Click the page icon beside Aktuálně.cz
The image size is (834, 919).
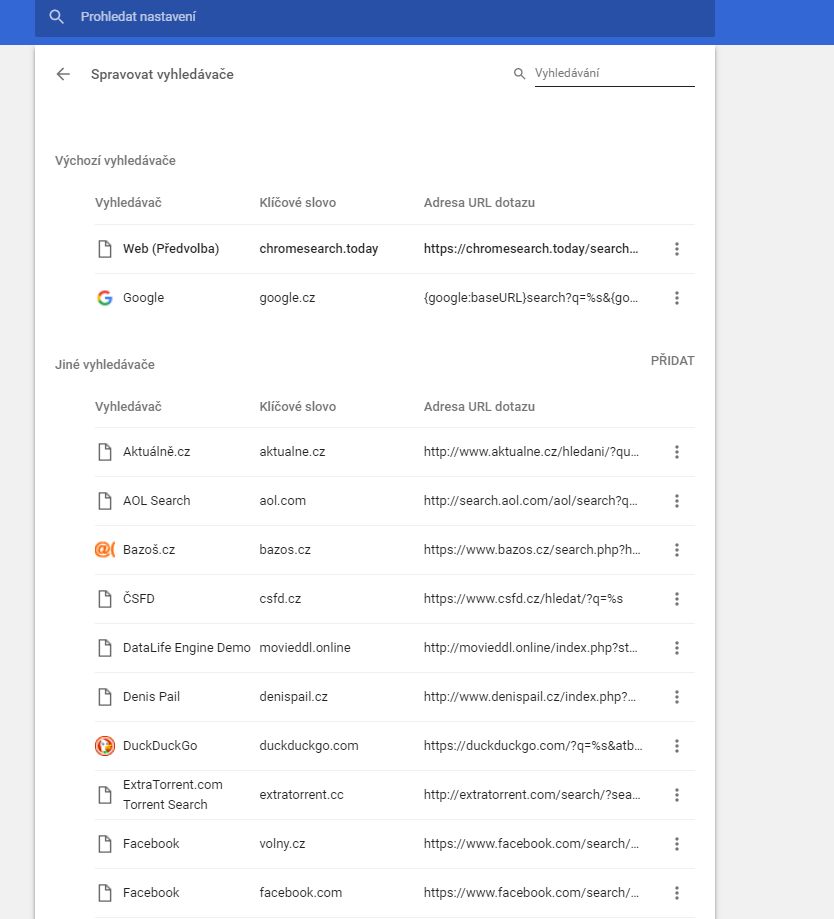pyautogui.click(x=105, y=452)
